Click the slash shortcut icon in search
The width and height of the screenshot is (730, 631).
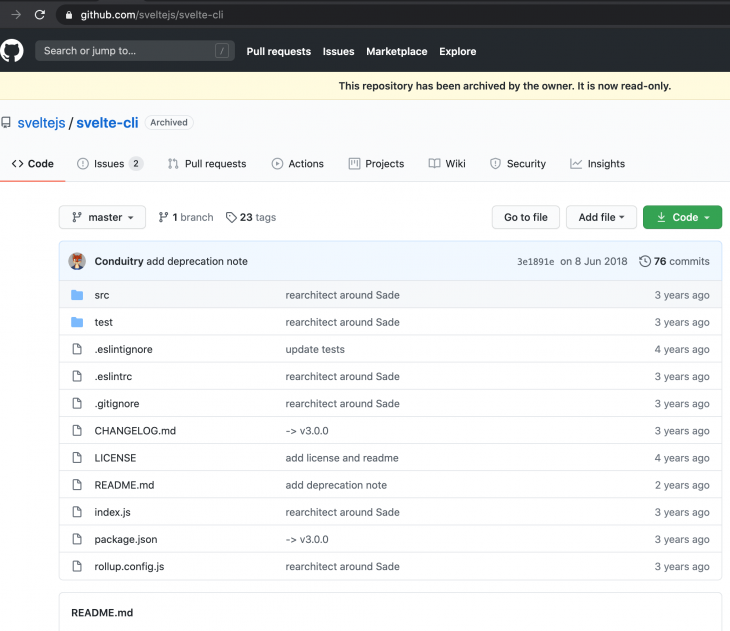[x=222, y=51]
